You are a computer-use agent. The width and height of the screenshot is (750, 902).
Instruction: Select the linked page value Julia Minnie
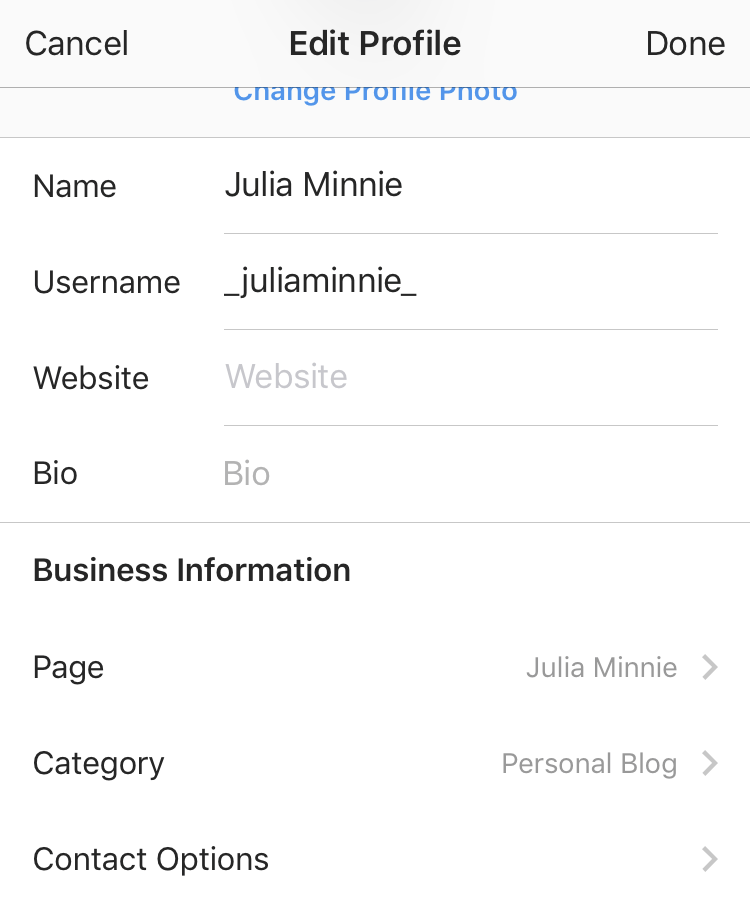click(x=601, y=668)
